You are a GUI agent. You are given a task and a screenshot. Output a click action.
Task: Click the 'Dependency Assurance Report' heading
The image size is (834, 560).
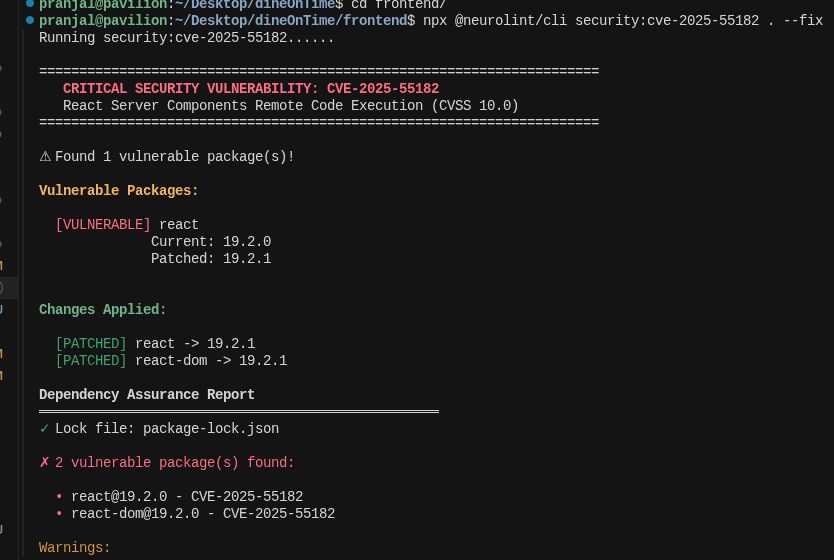[x=147, y=395]
